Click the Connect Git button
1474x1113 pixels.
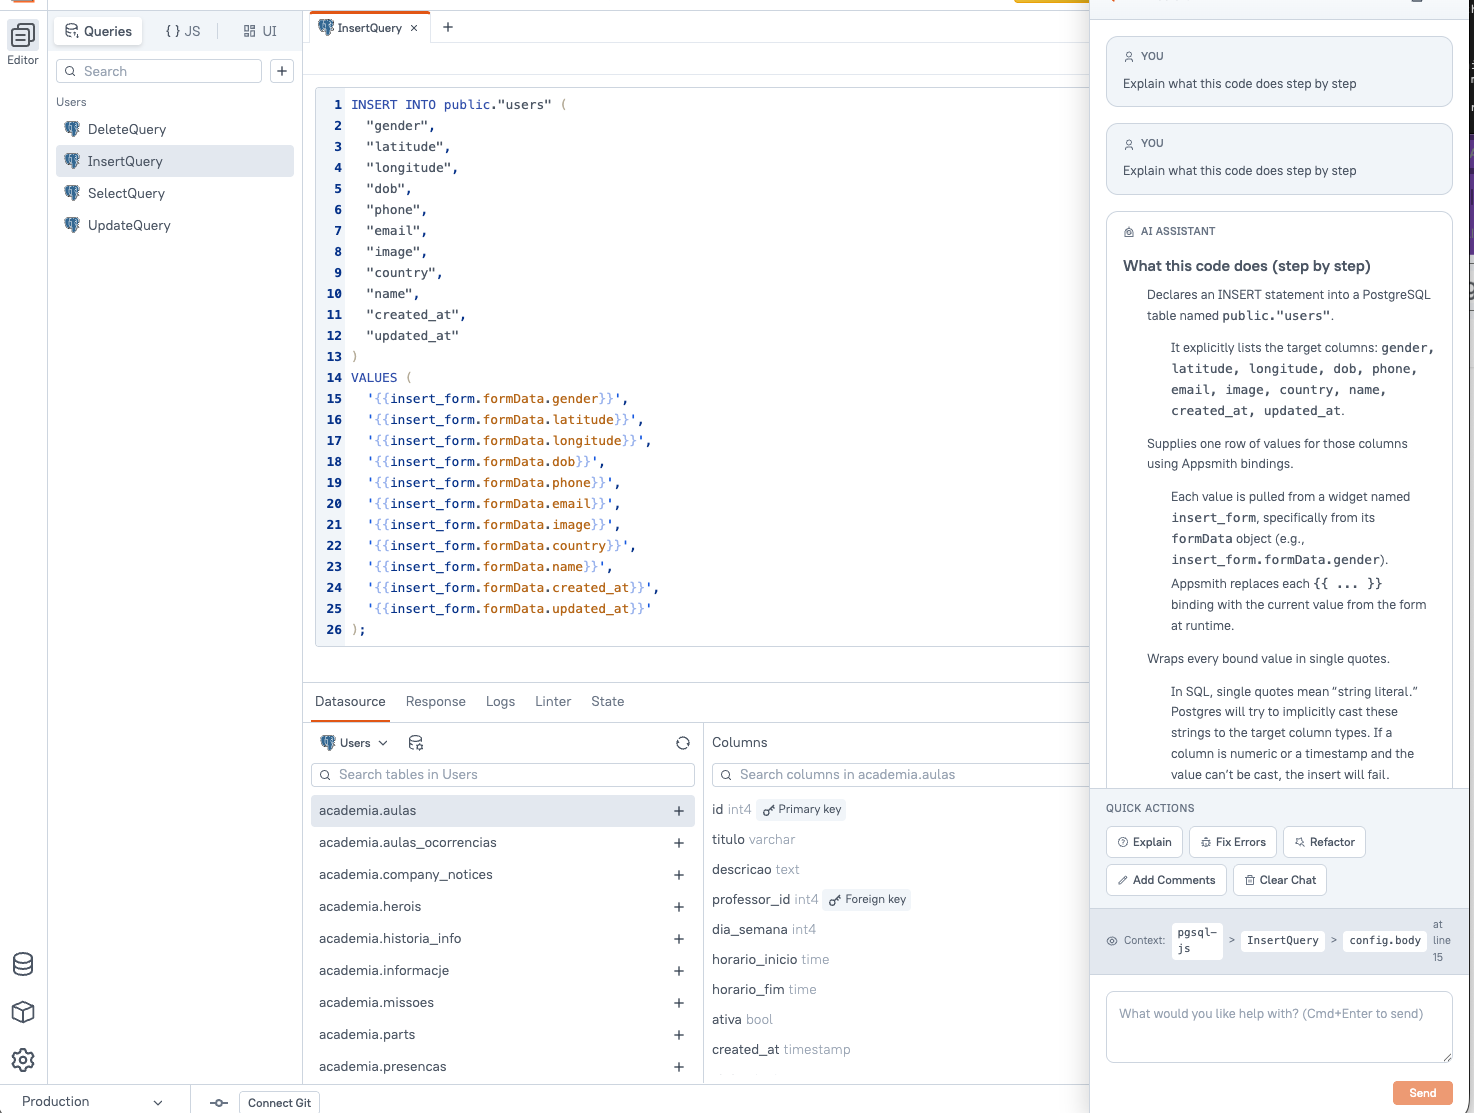coord(279,1103)
